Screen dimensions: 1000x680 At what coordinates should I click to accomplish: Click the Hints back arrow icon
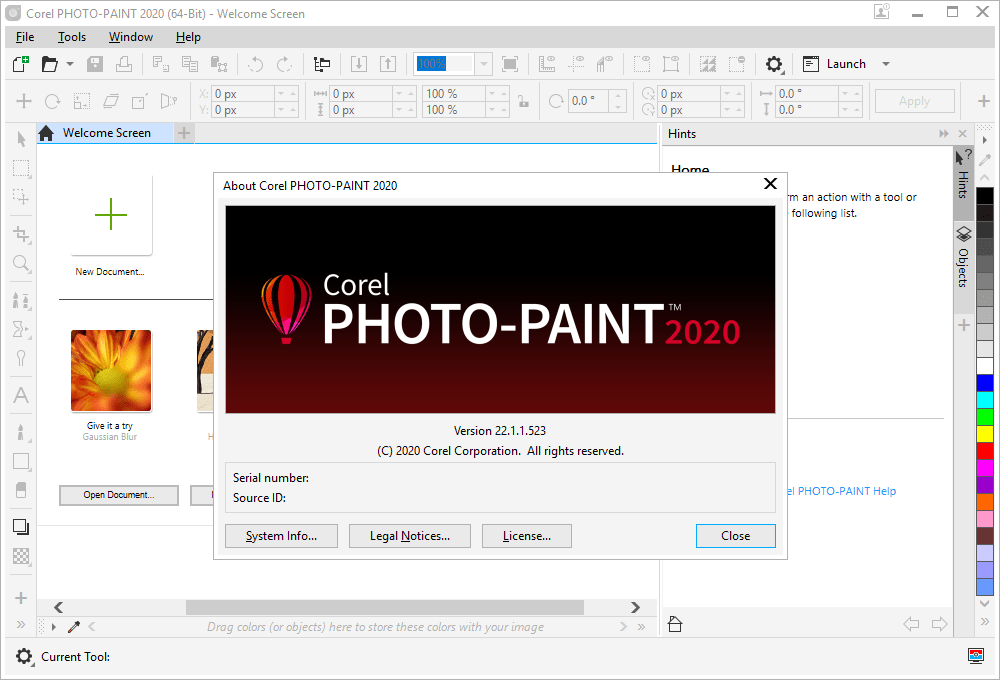[911, 624]
